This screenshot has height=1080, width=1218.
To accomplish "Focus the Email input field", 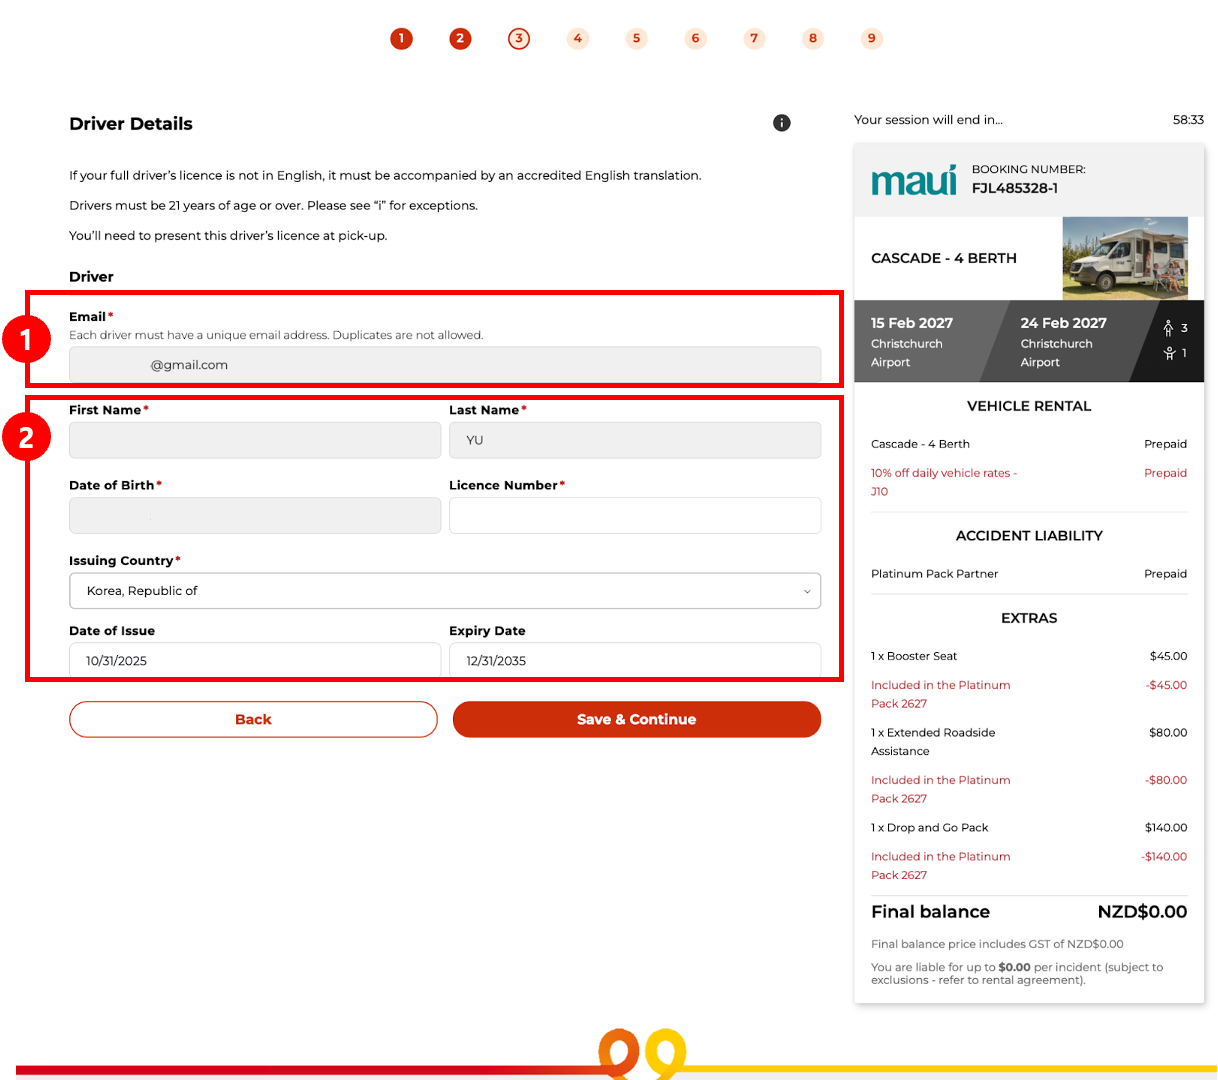I will 445,365.
